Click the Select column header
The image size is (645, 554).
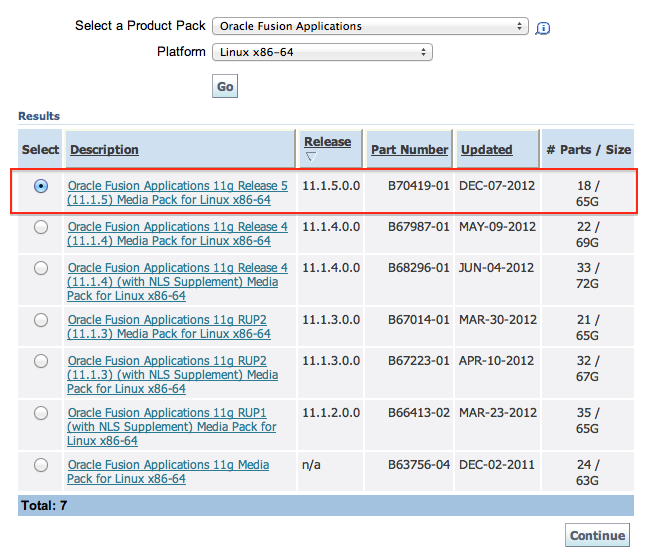point(40,149)
